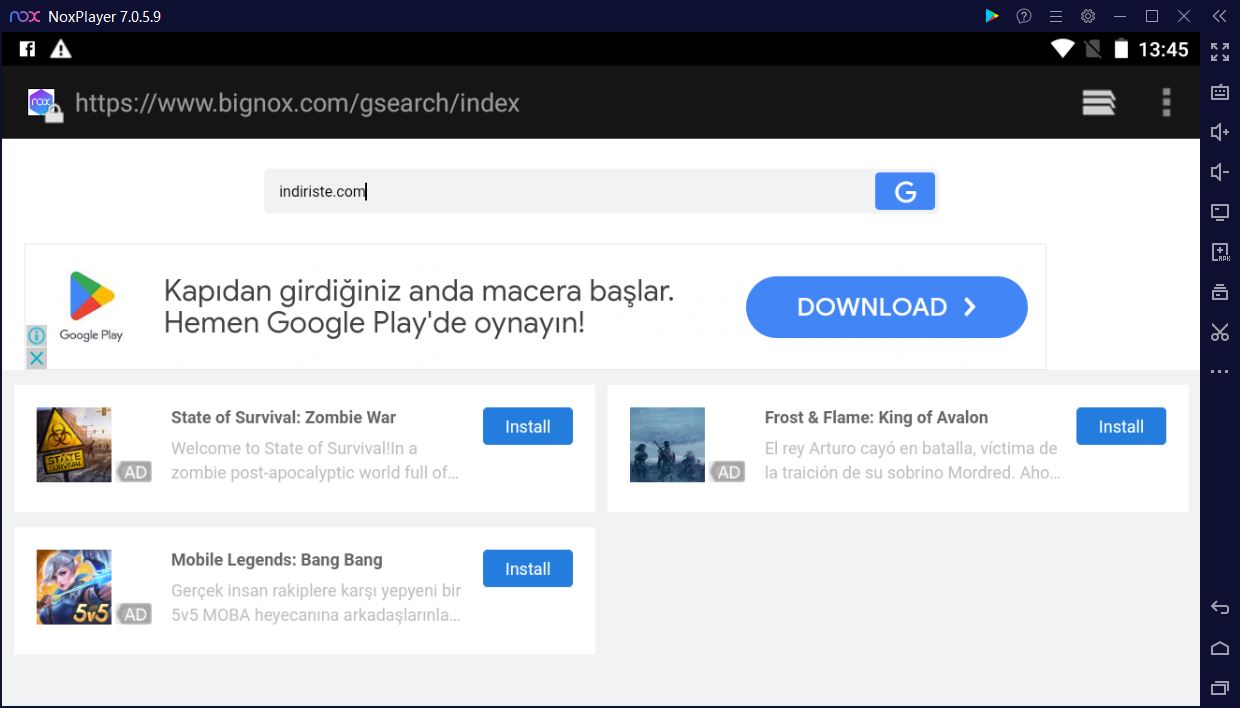Install State of Survival: Zombie War
The width and height of the screenshot is (1240, 708).
pyautogui.click(x=528, y=426)
